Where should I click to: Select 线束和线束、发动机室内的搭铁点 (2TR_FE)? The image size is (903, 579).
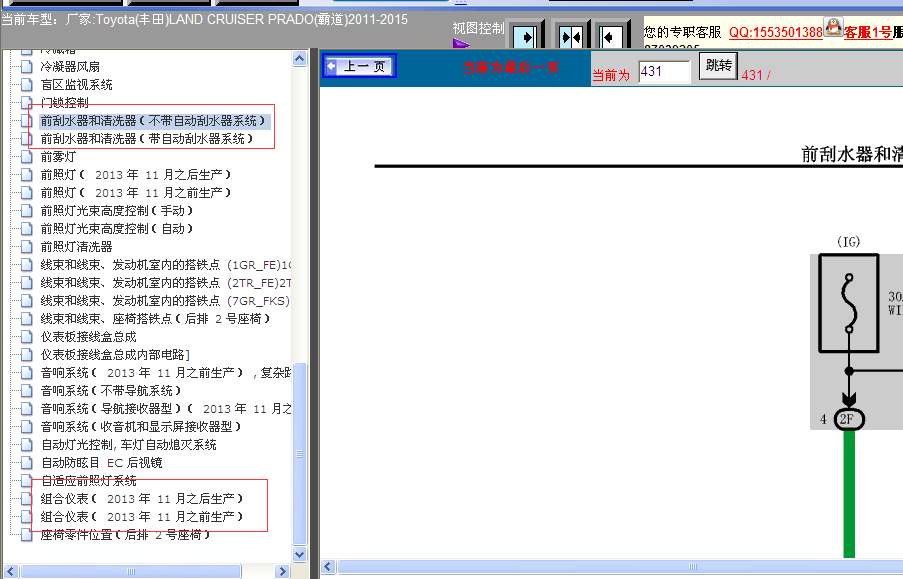(x=165, y=283)
